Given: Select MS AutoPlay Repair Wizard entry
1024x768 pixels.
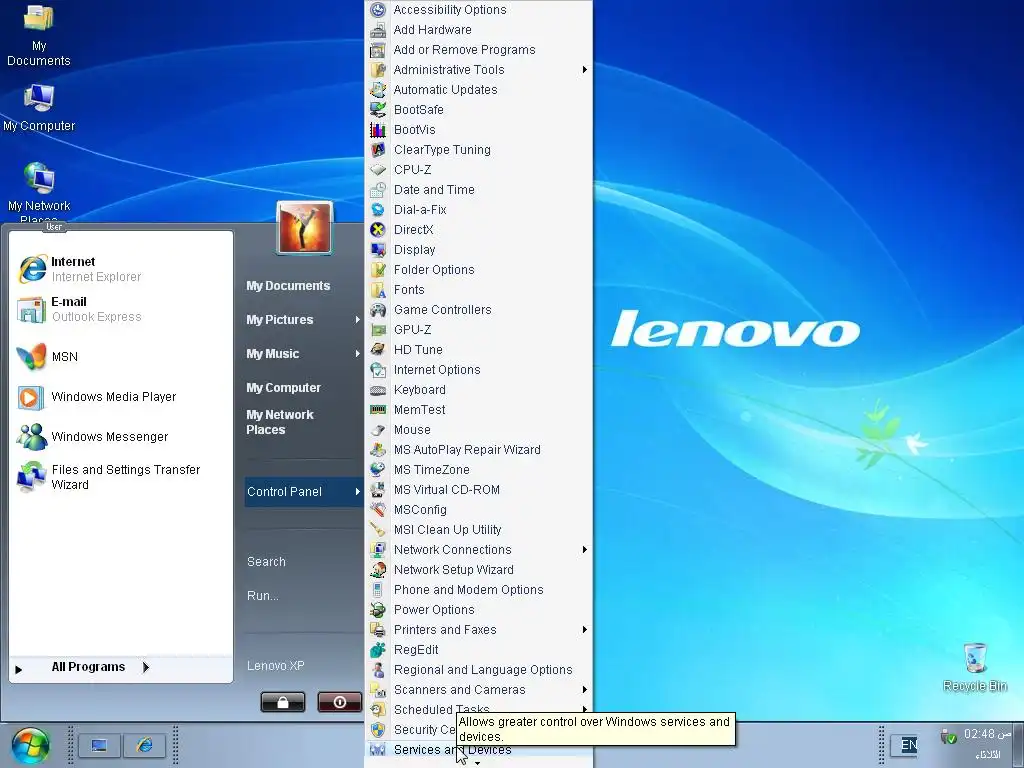Looking at the screenshot, I should point(479,450).
